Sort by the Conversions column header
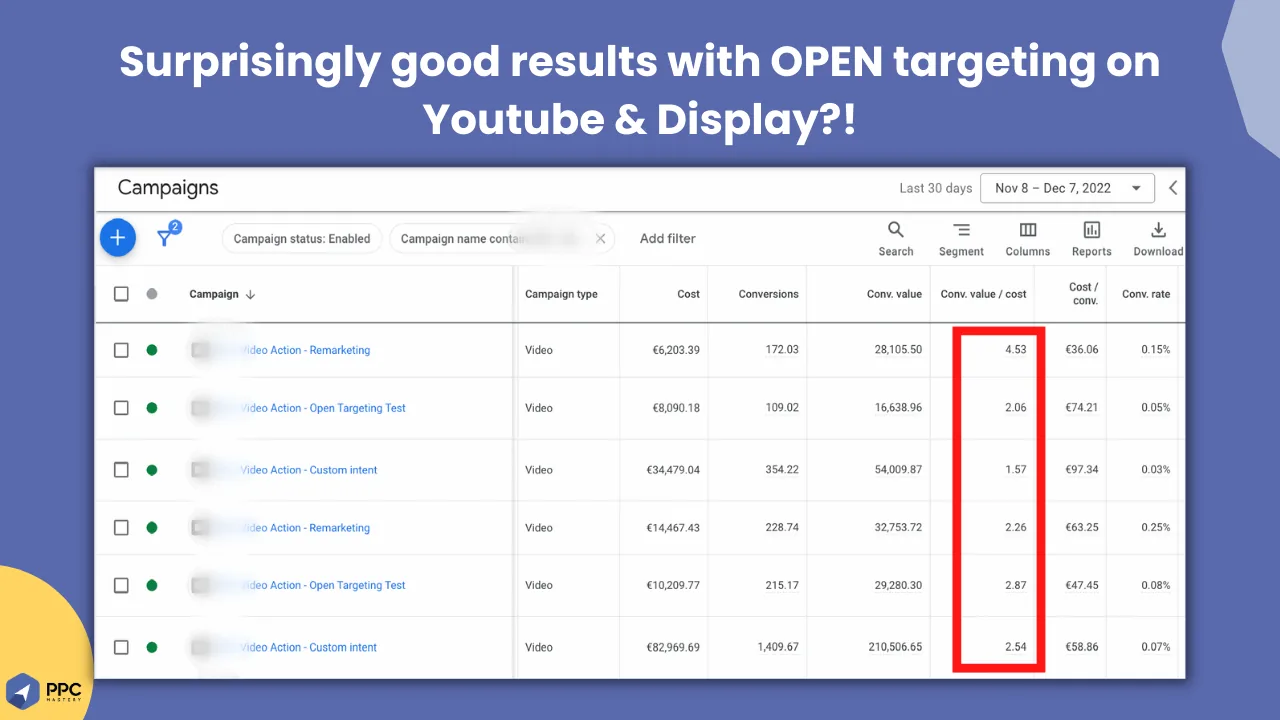 pyautogui.click(x=768, y=294)
